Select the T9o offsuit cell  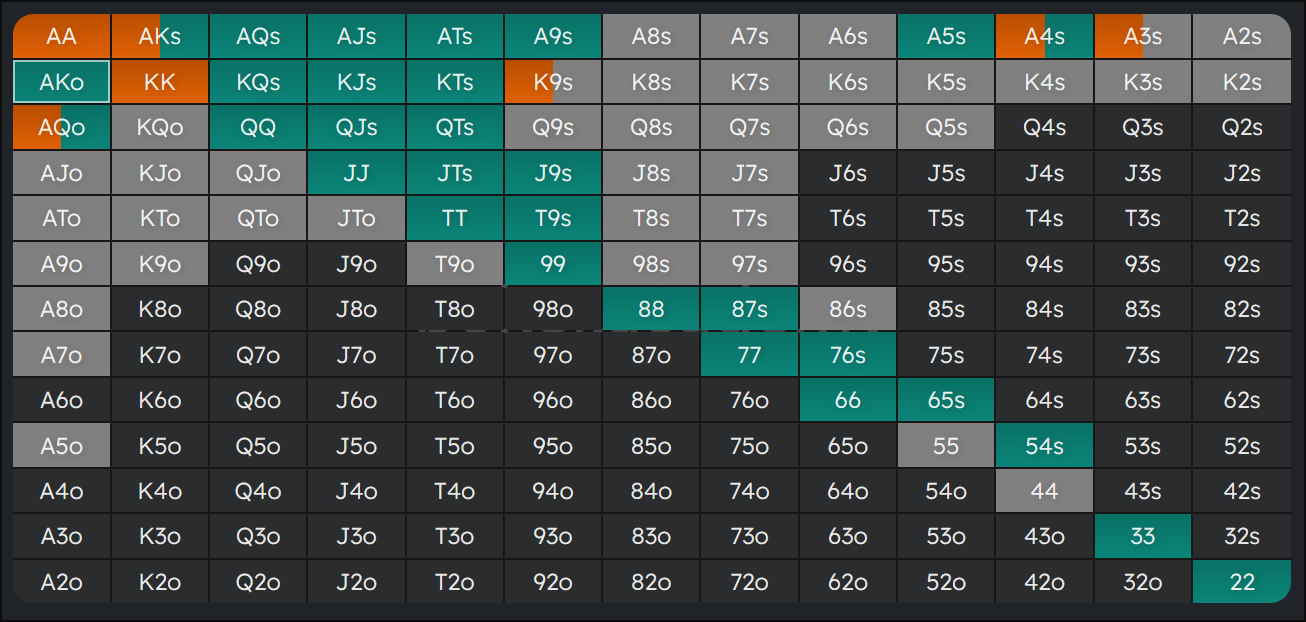(455, 264)
